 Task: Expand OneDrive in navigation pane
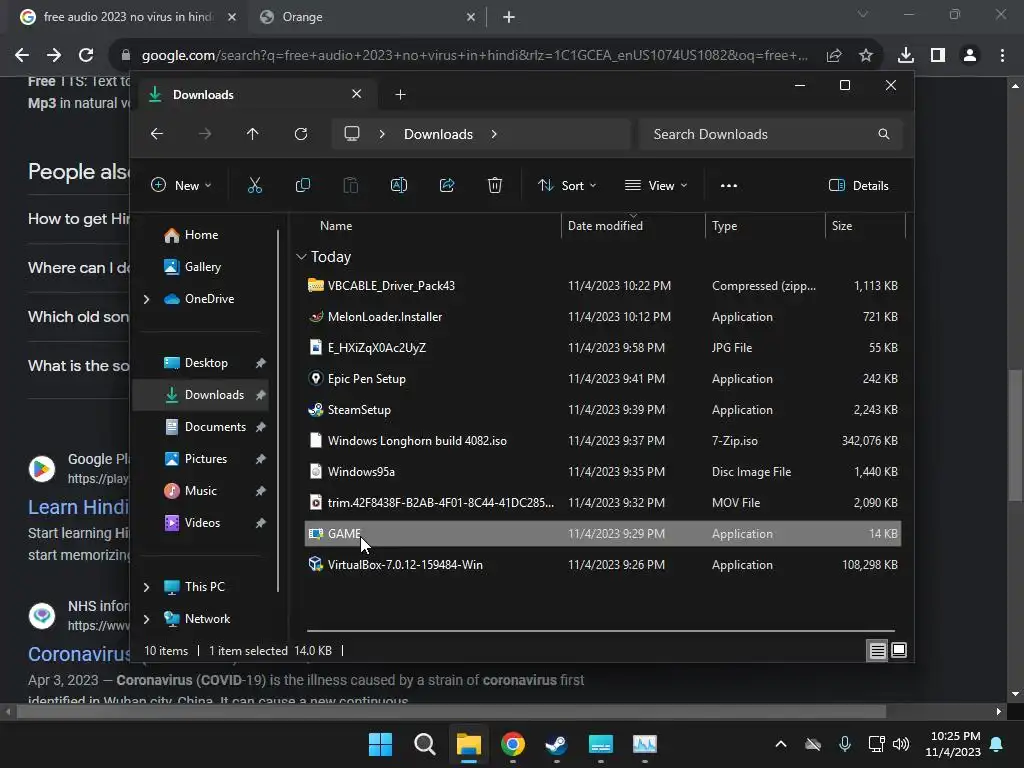146,299
